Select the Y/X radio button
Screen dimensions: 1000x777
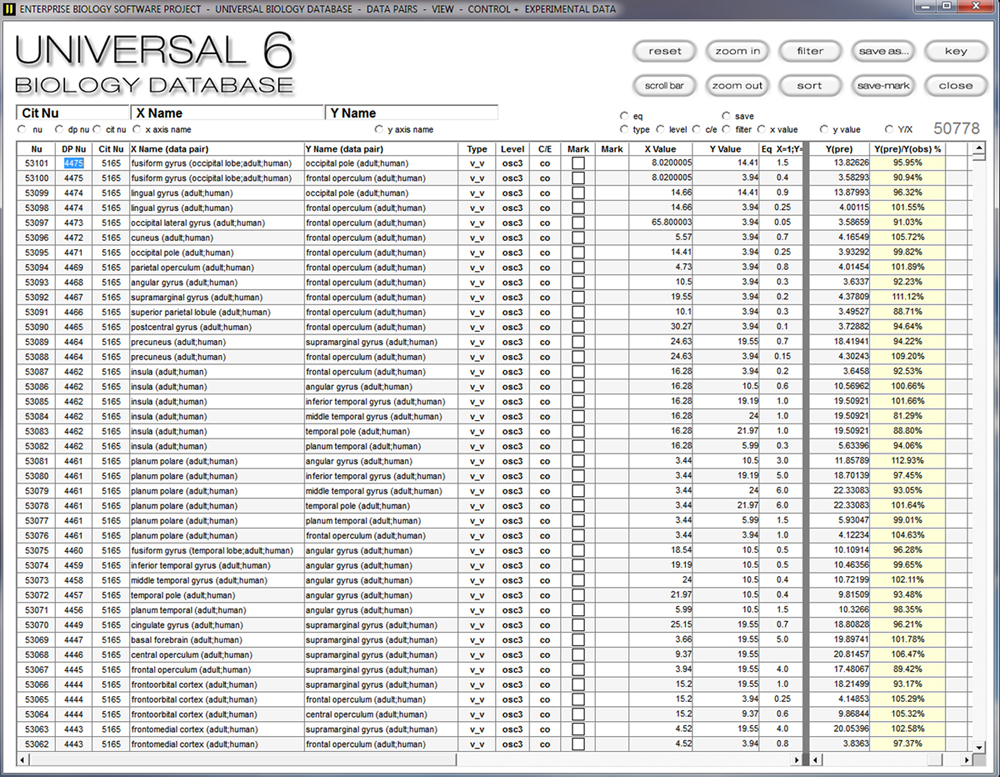[889, 130]
